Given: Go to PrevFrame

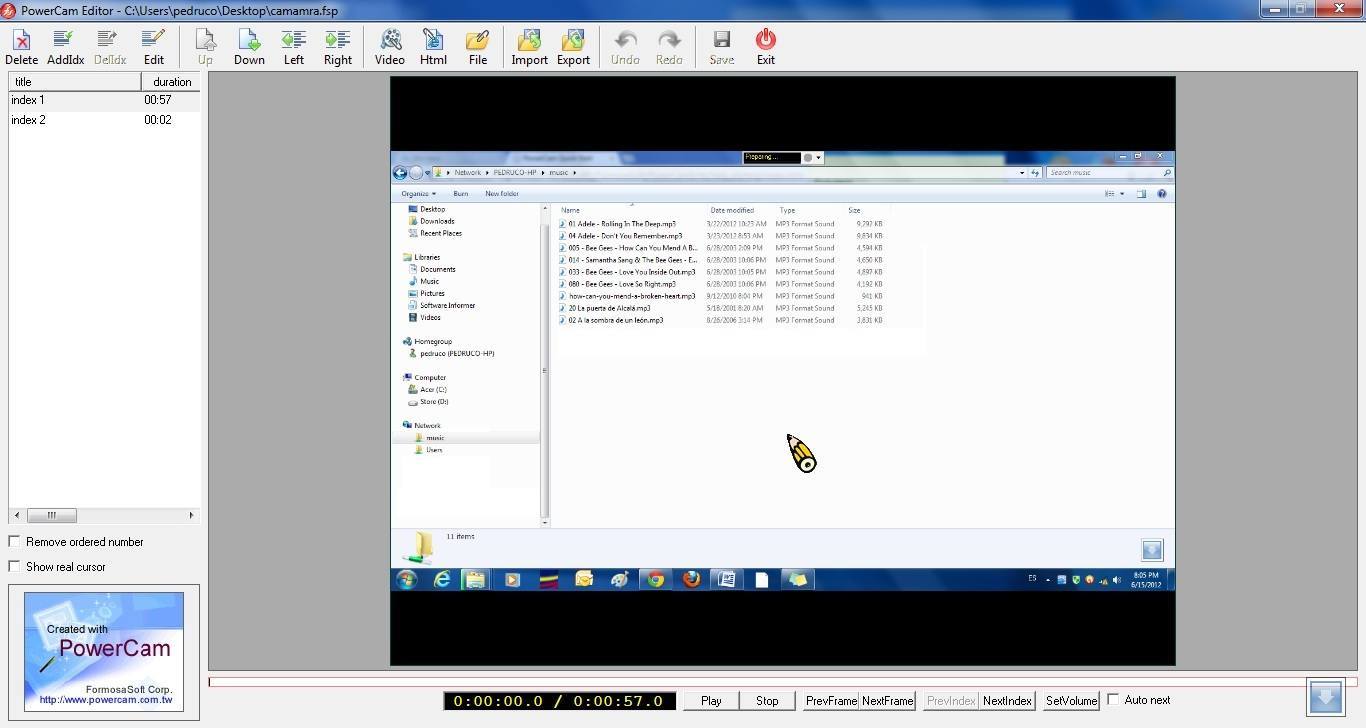Looking at the screenshot, I should click(x=831, y=701).
